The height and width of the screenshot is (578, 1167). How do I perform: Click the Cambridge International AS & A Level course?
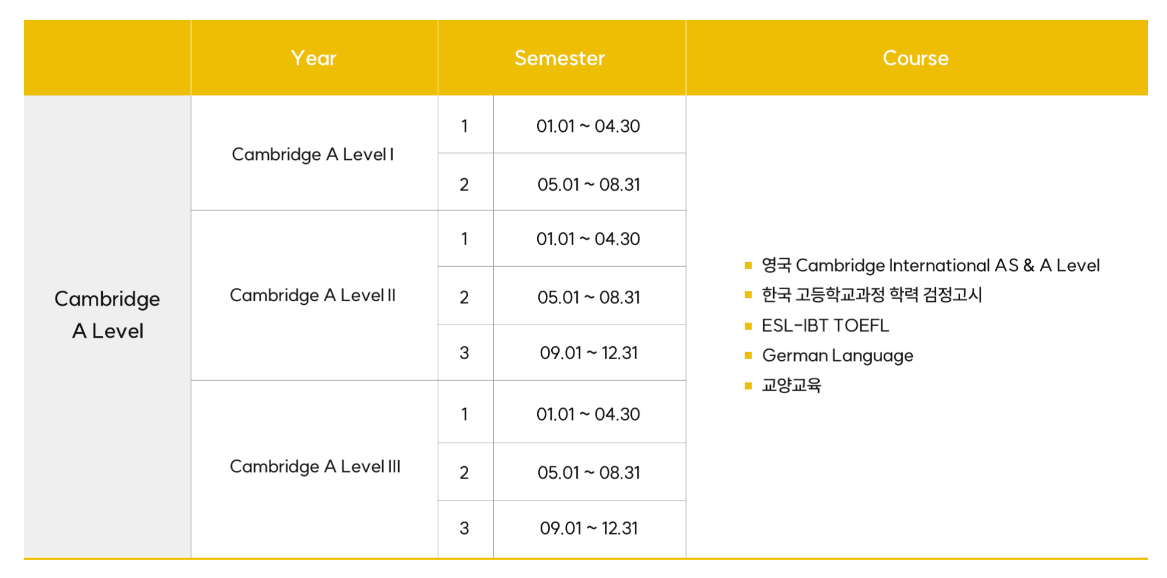pyautogui.click(x=930, y=266)
